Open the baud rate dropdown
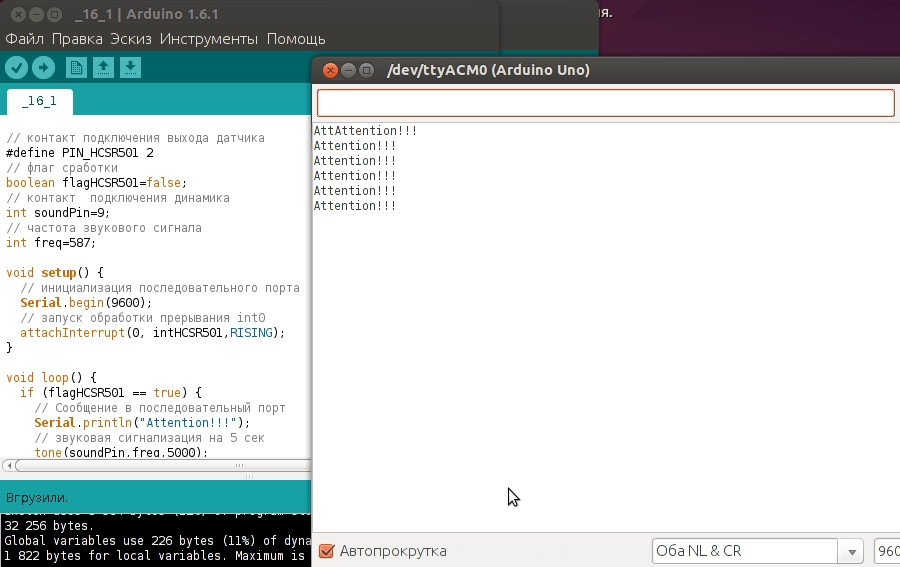The height and width of the screenshot is (567, 900). click(x=886, y=551)
